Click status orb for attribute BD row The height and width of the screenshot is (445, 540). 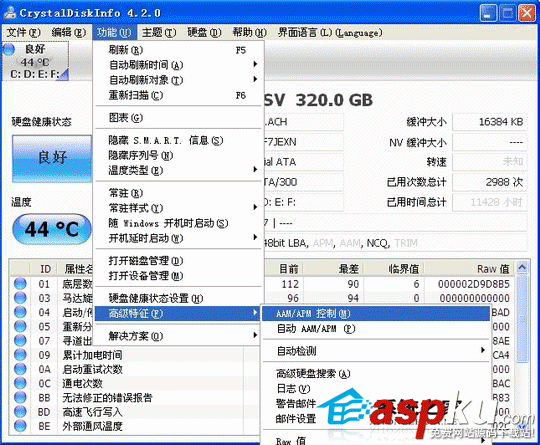tap(20, 412)
